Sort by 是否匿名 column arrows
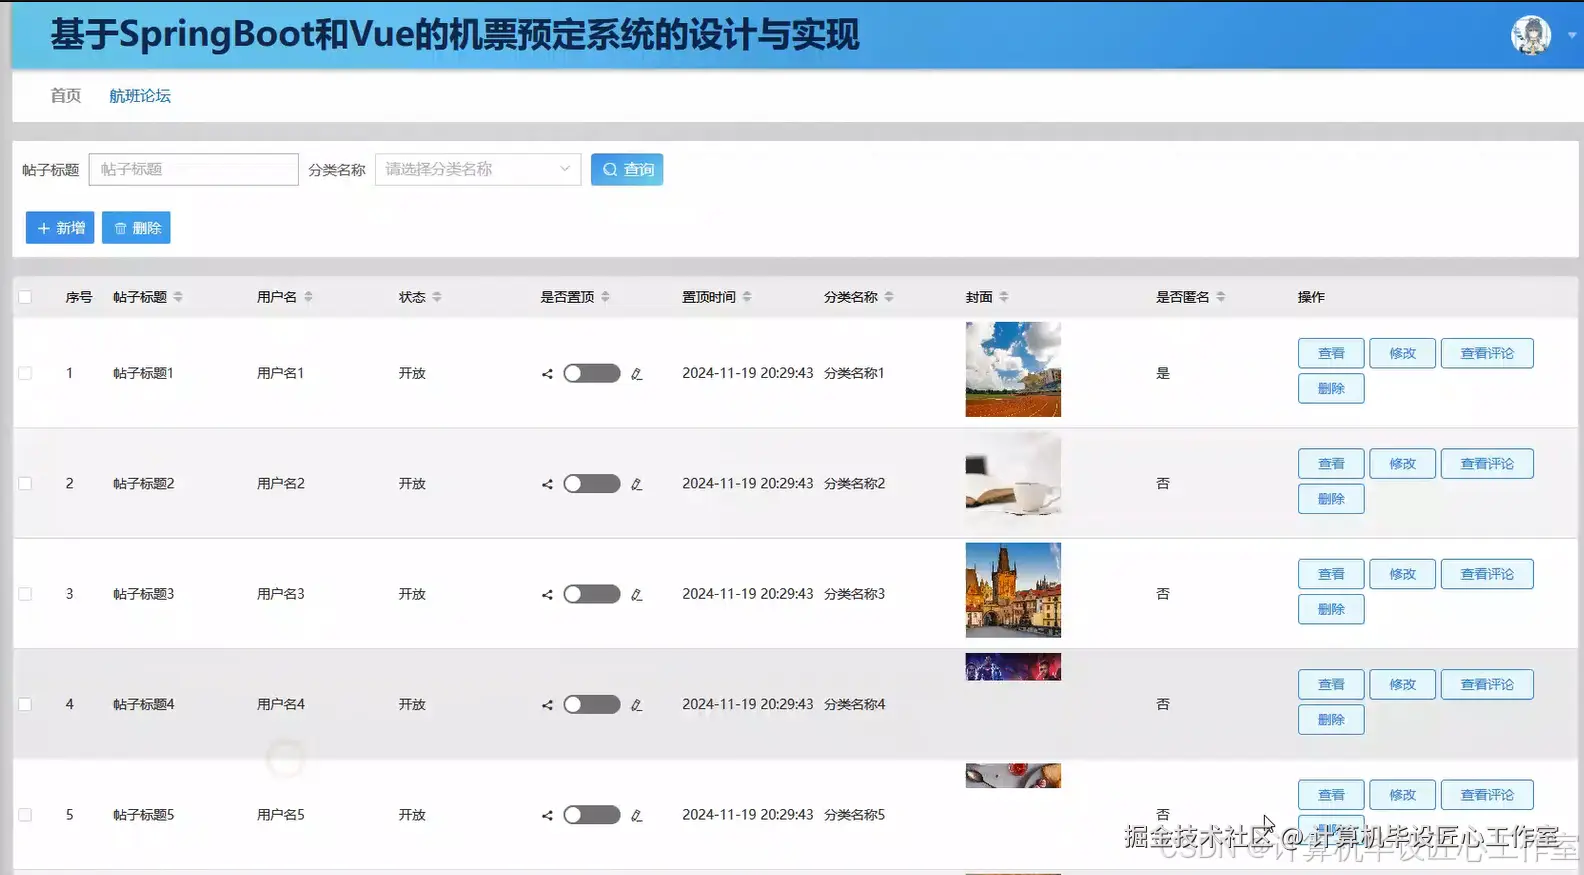This screenshot has height=875, width=1584. [x=1221, y=297]
